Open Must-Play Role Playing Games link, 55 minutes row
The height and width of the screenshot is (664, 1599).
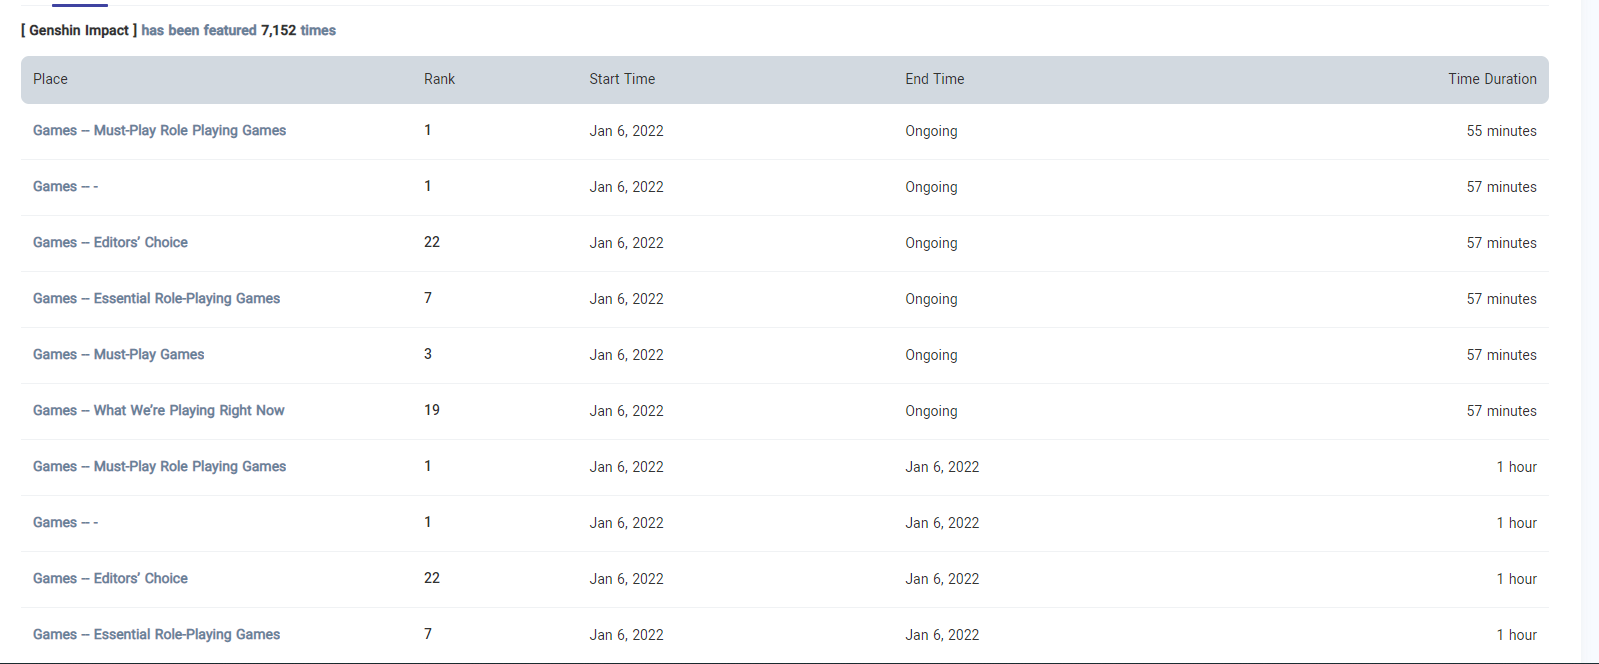(x=159, y=130)
